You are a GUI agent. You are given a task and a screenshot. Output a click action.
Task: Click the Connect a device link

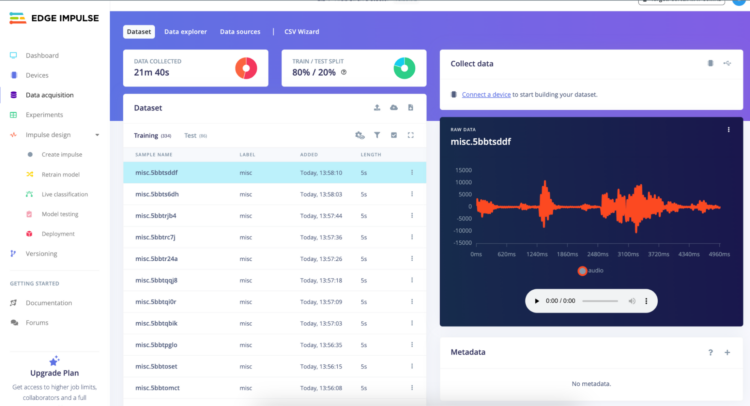(x=487, y=94)
